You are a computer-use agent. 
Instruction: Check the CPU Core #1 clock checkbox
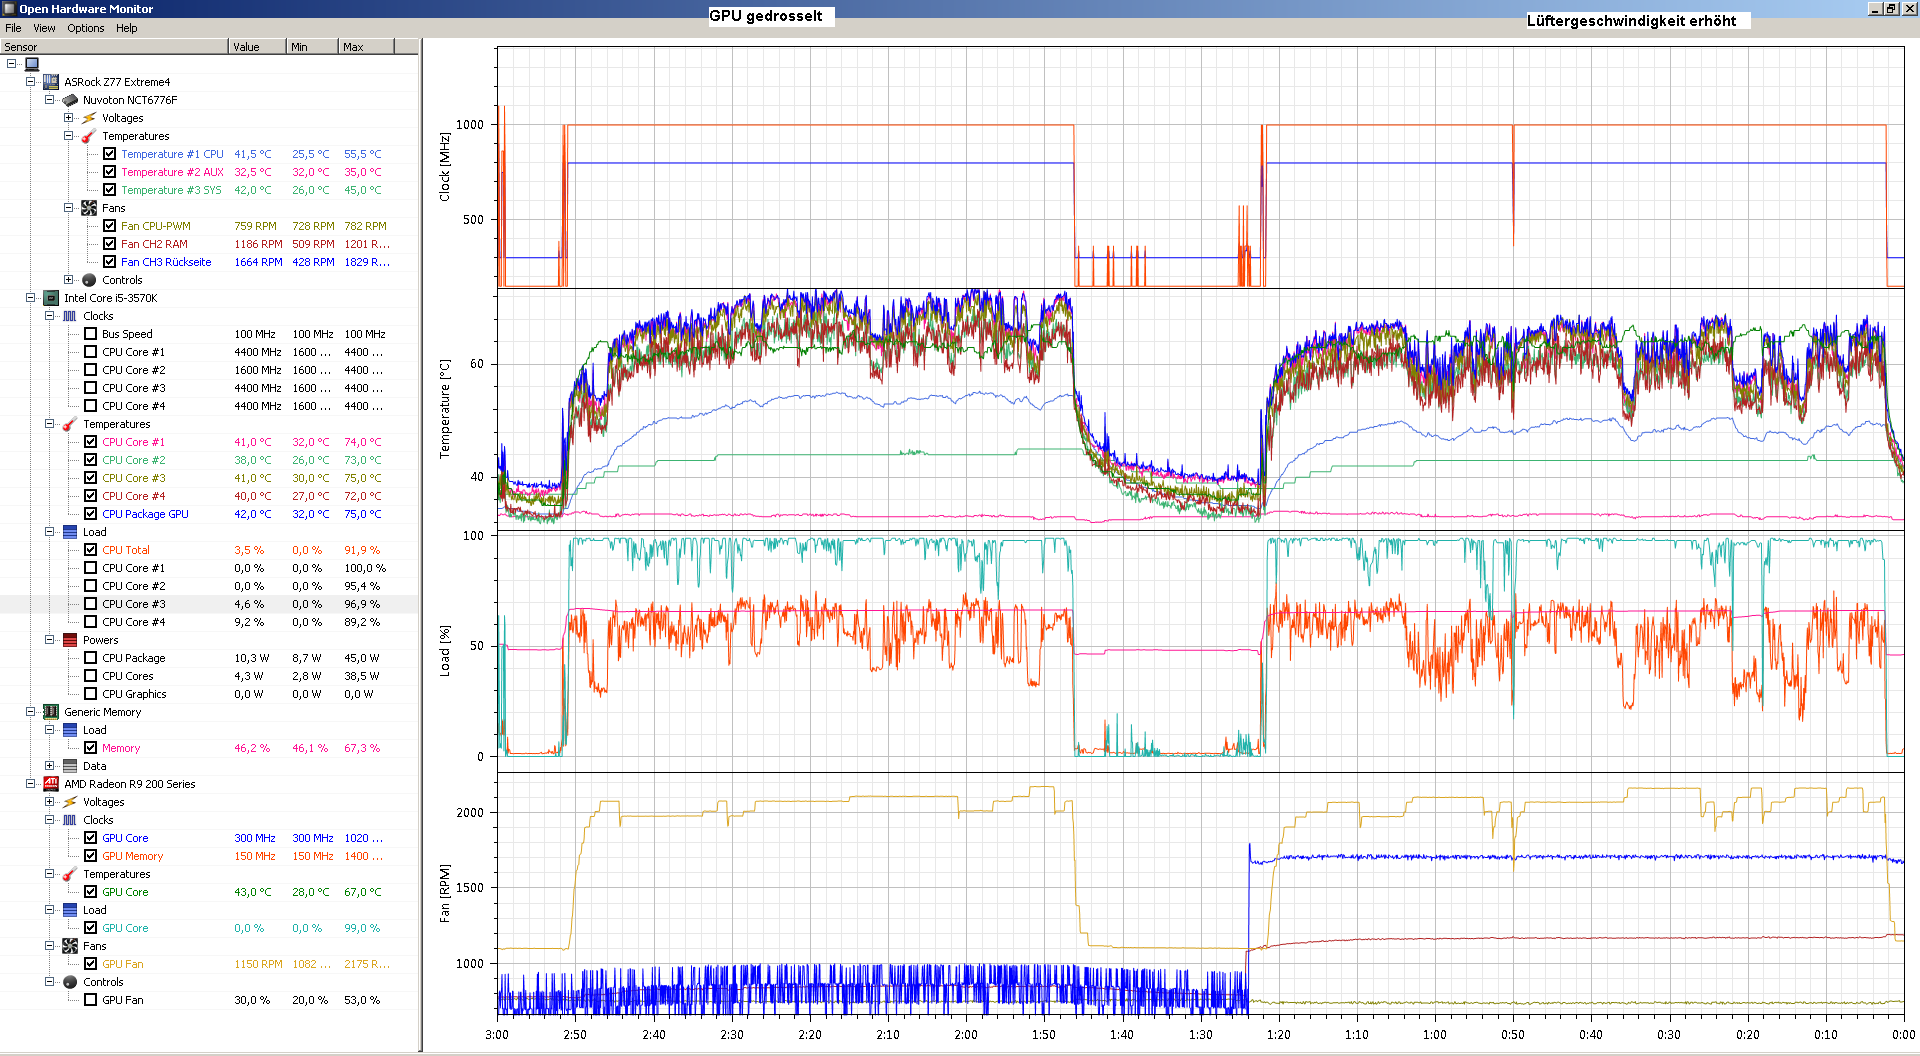click(91, 352)
